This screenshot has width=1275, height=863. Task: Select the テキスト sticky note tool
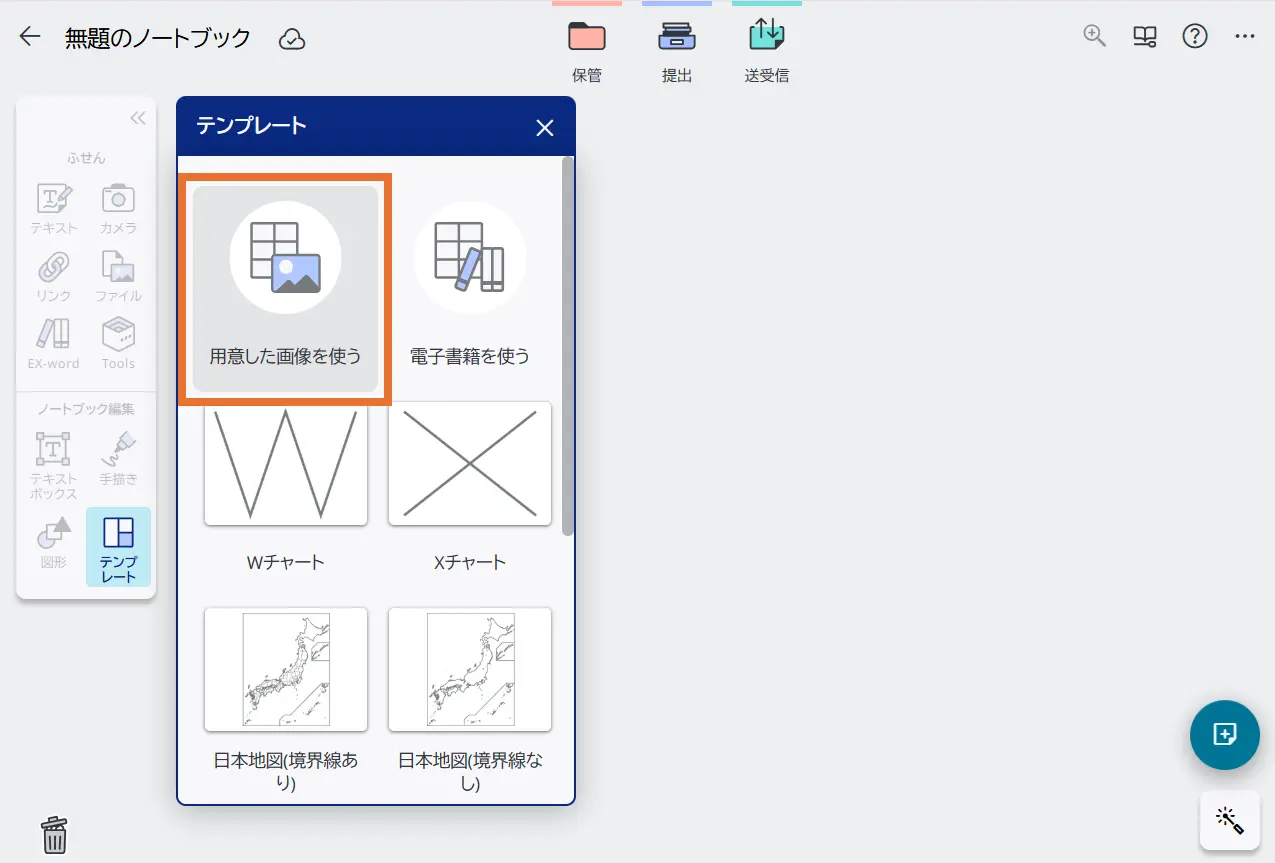[53, 208]
